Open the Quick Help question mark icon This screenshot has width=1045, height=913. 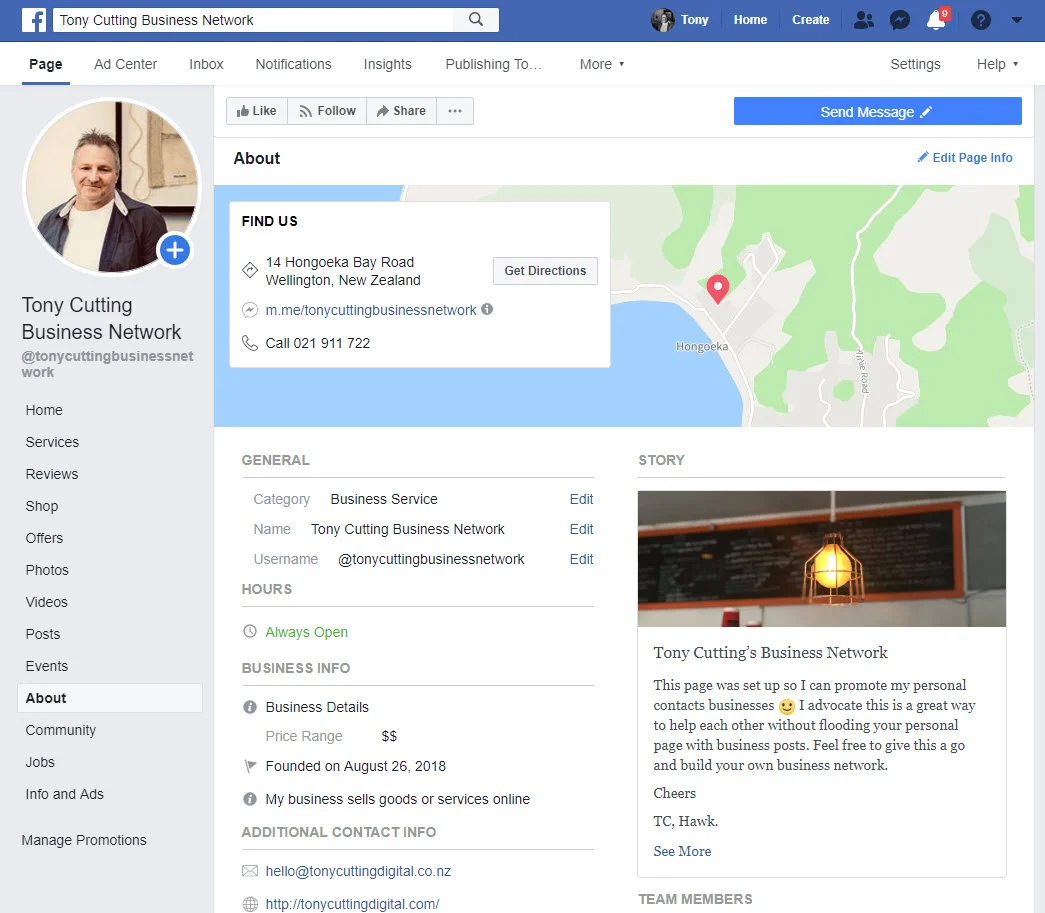click(x=980, y=20)
